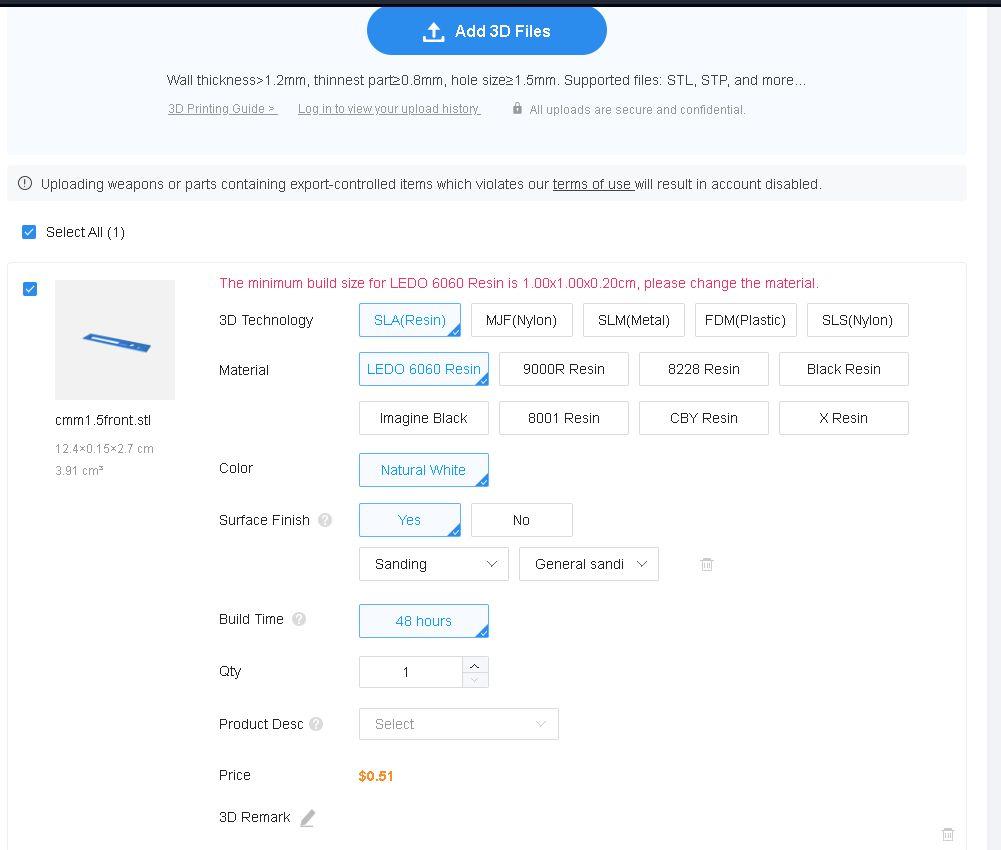Click the warning info icon in notice bar

pos(25,184)
